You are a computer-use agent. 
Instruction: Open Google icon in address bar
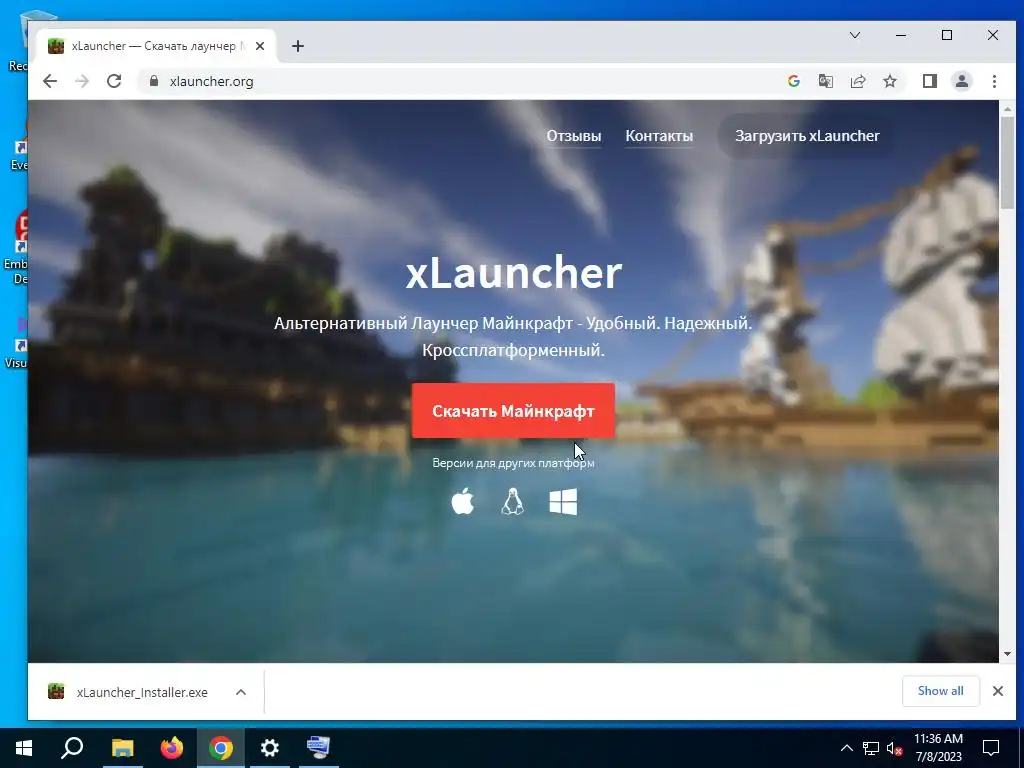793,81
